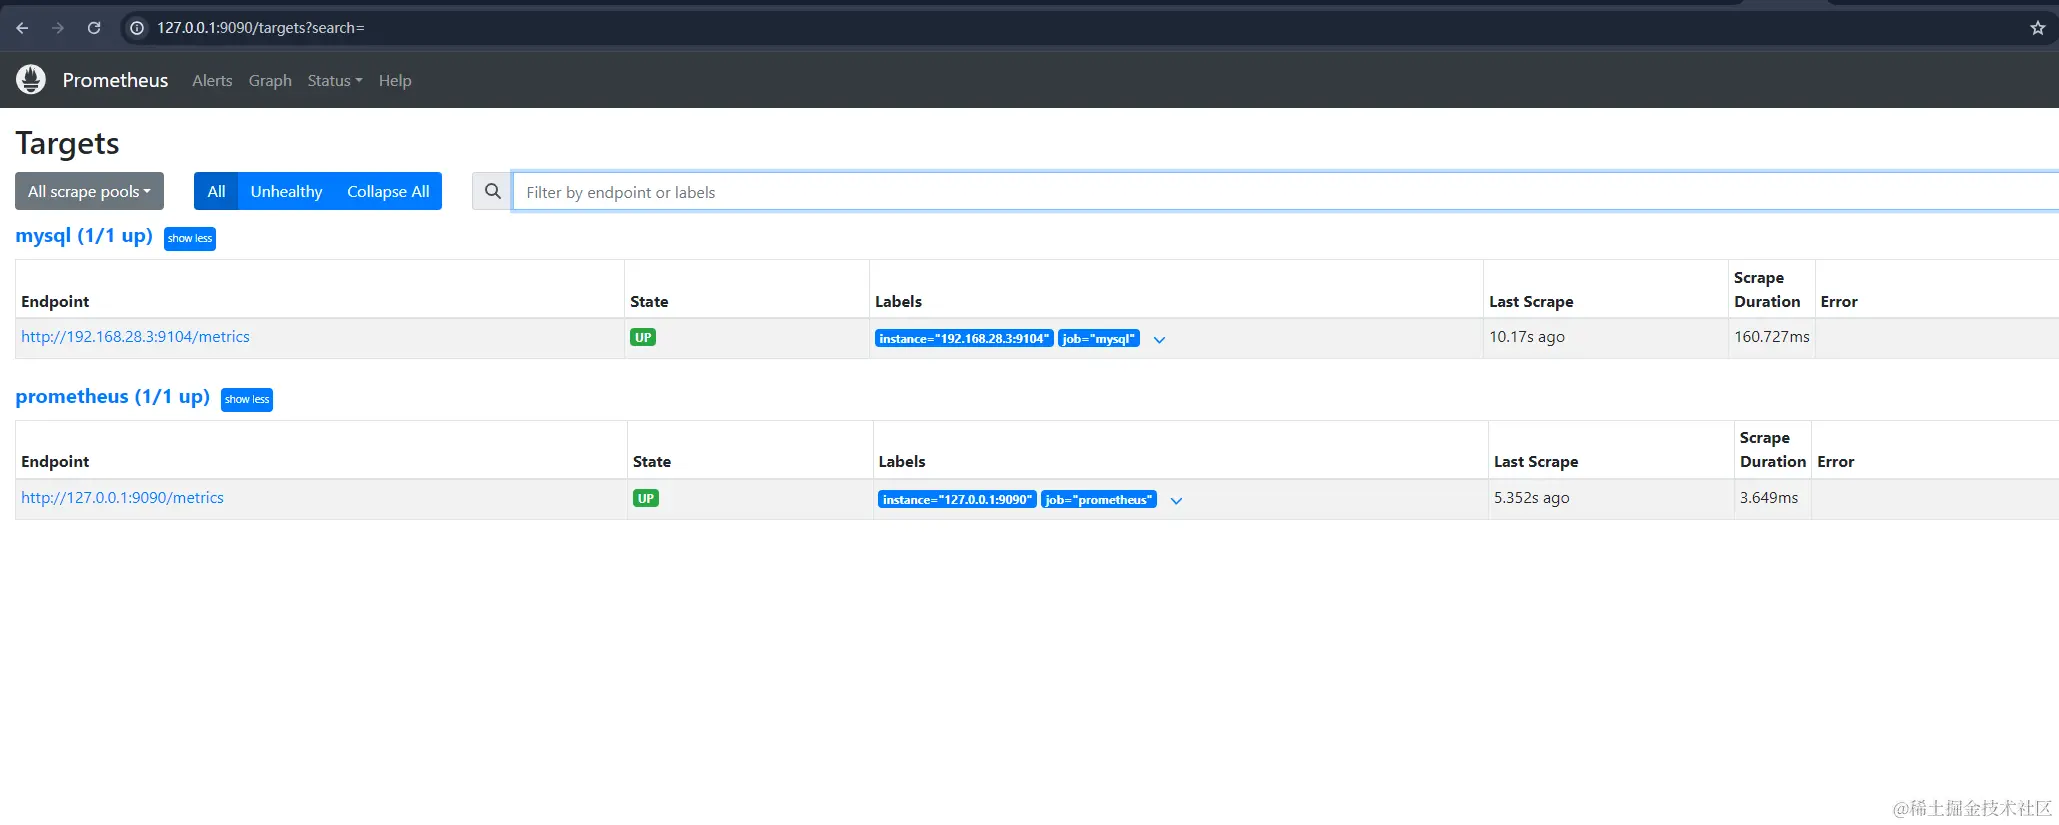2059x825 pixels.
Task: Open the http://192.168.28.3:9104/metrics endpoint link
Action: tap(135, 337)
